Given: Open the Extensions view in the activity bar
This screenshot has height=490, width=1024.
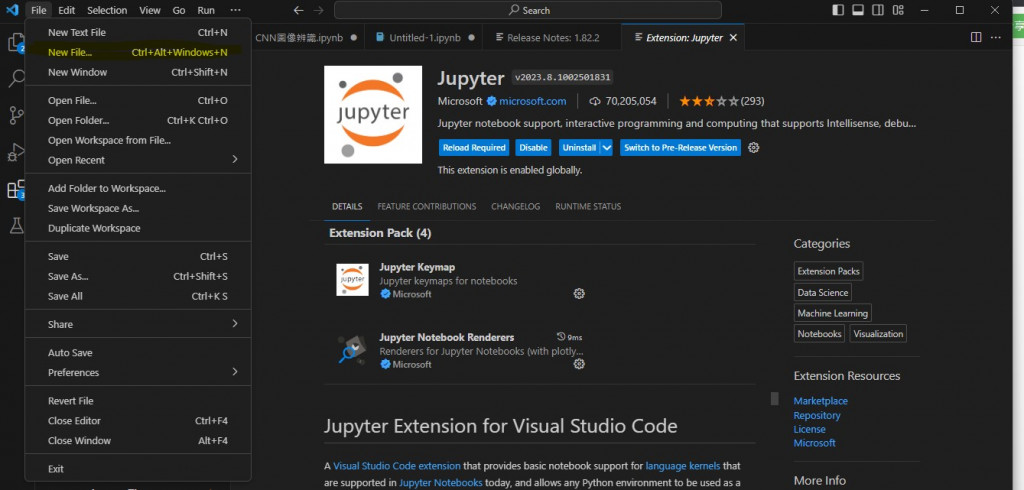Looking at the screenshot, I should (15, 189).
